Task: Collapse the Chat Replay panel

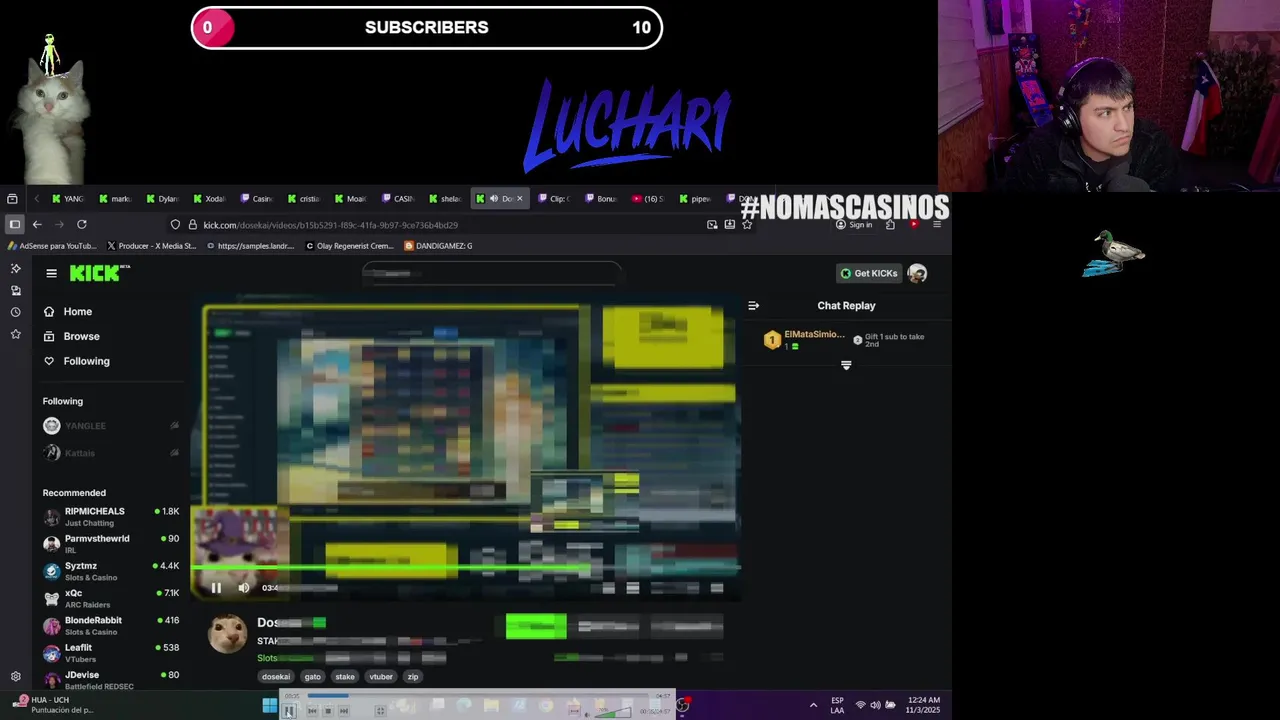Action: 753,306
